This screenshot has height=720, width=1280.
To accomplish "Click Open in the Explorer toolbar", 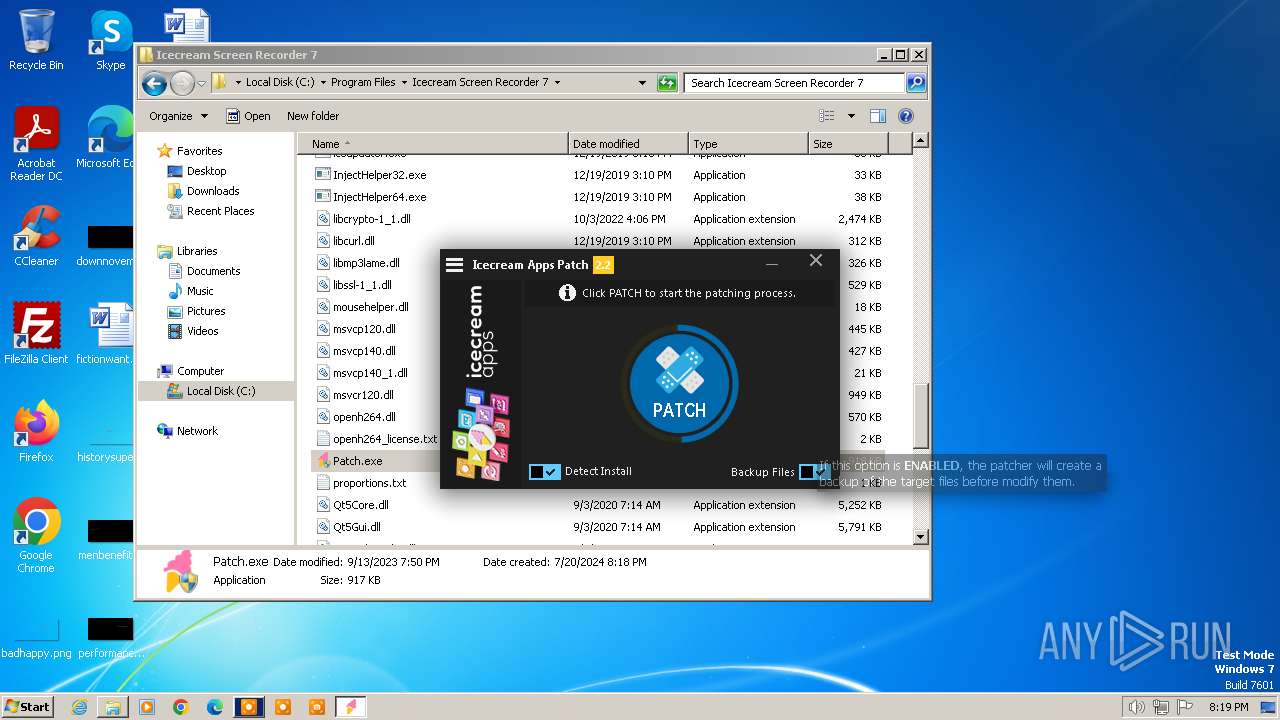I will point(248,116).
